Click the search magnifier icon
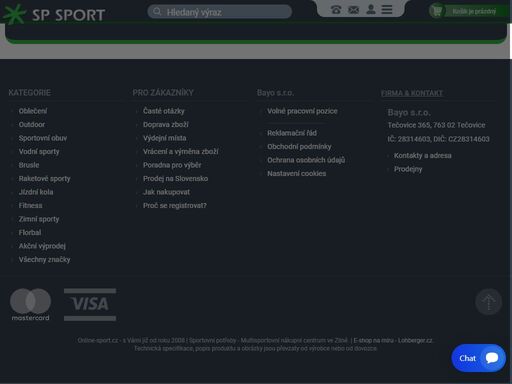The image size is (512, 384). pyautogui.click(x=157, y=12)
